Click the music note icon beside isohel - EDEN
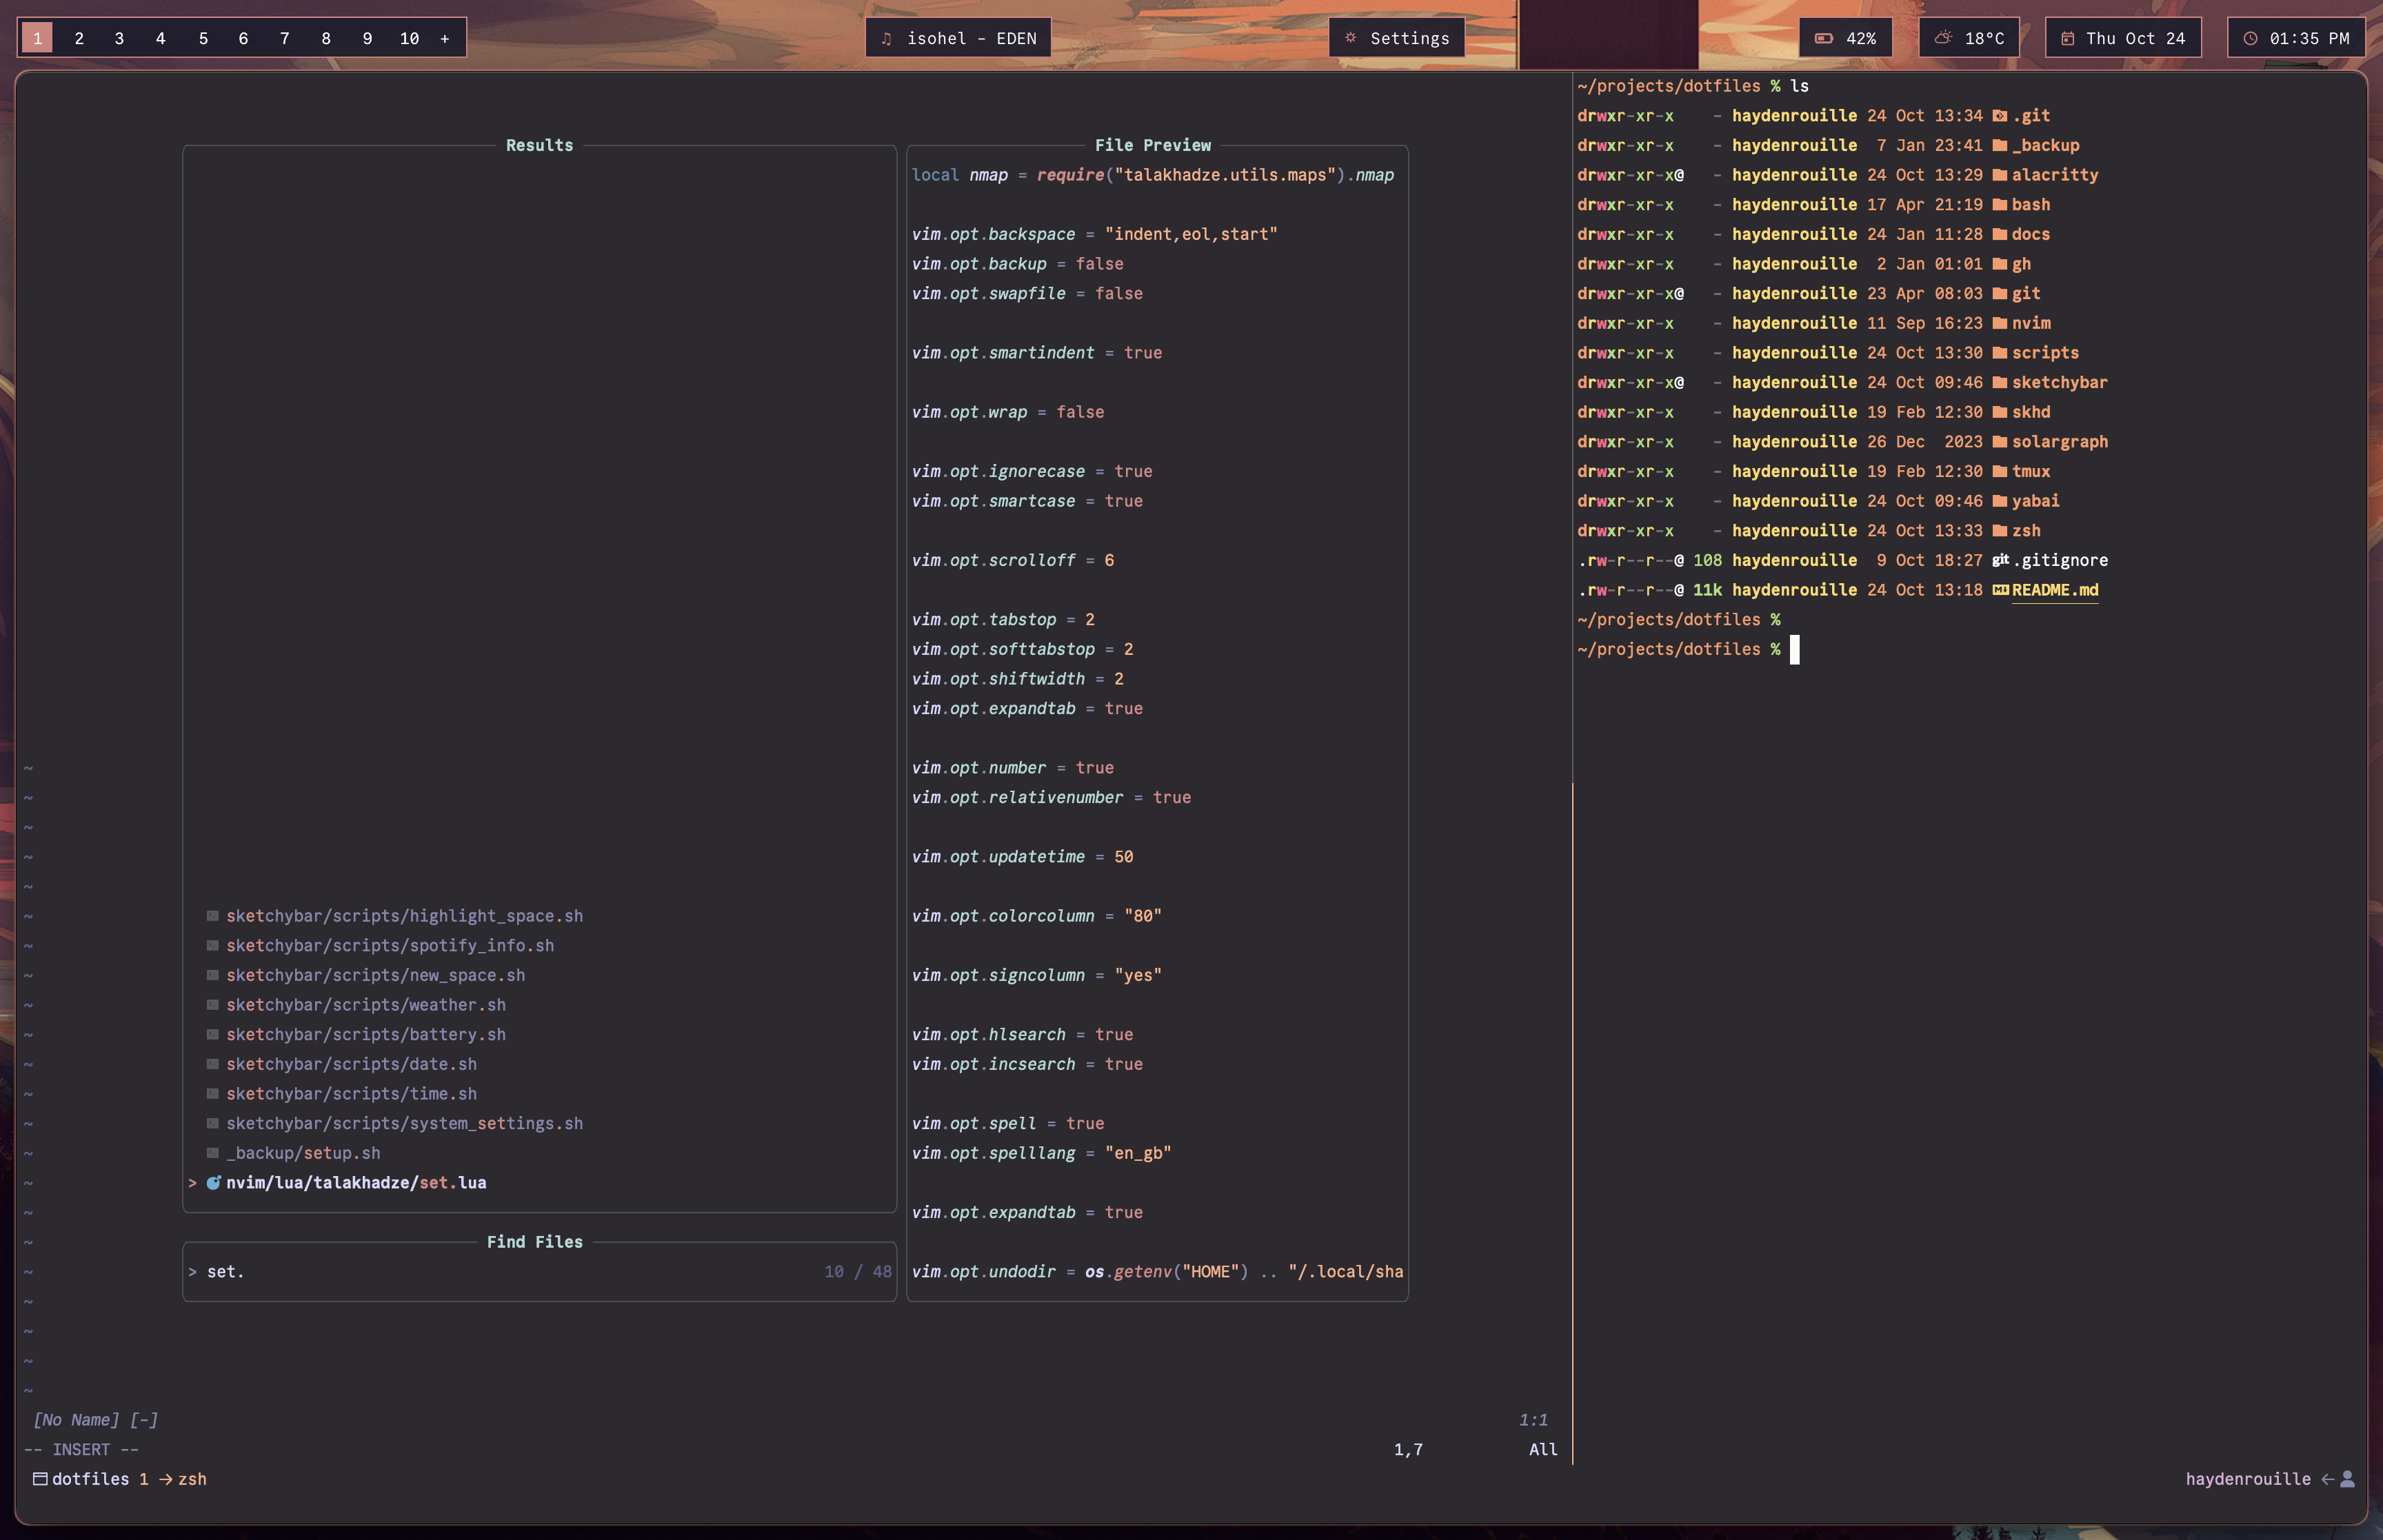Image resolution: width=2383 pixels, height=1540 pixels. pyautogui.click(x=886, y=39)
